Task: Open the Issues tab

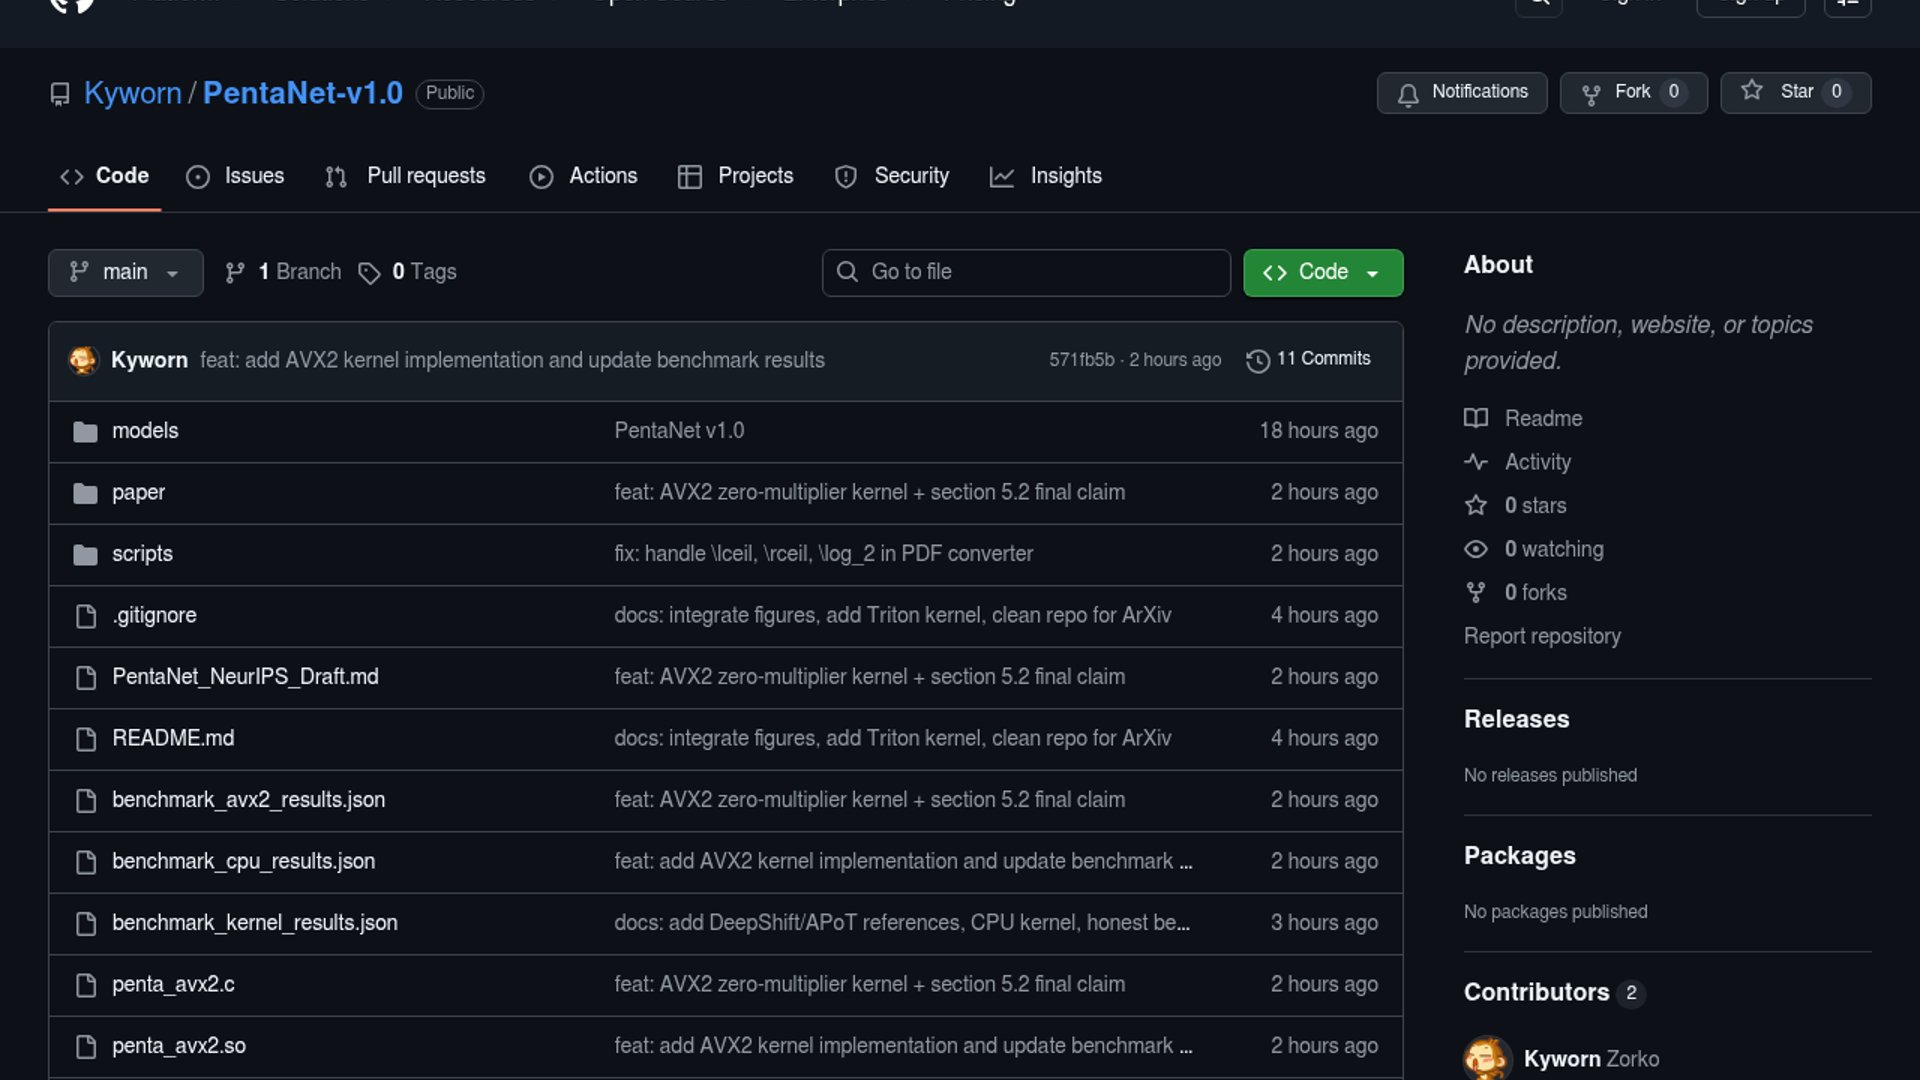Action: (236, 176)
